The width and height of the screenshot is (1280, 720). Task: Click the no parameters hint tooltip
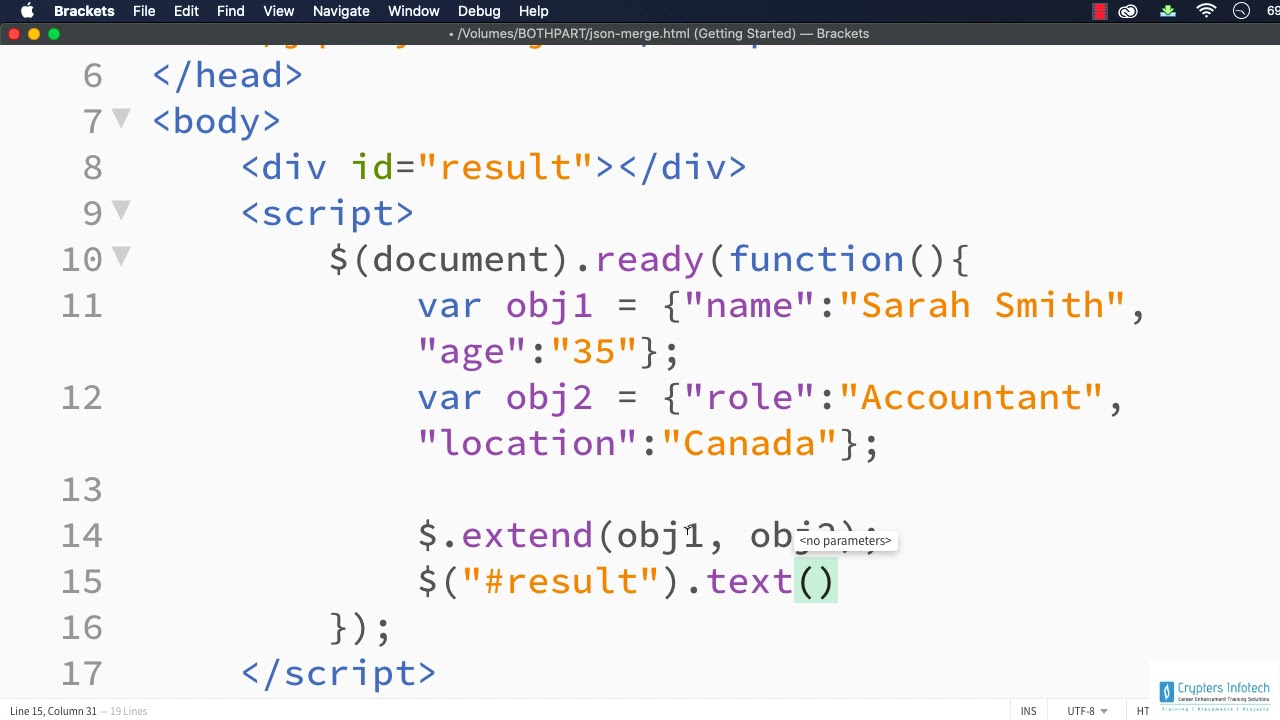tap(845, 541)
